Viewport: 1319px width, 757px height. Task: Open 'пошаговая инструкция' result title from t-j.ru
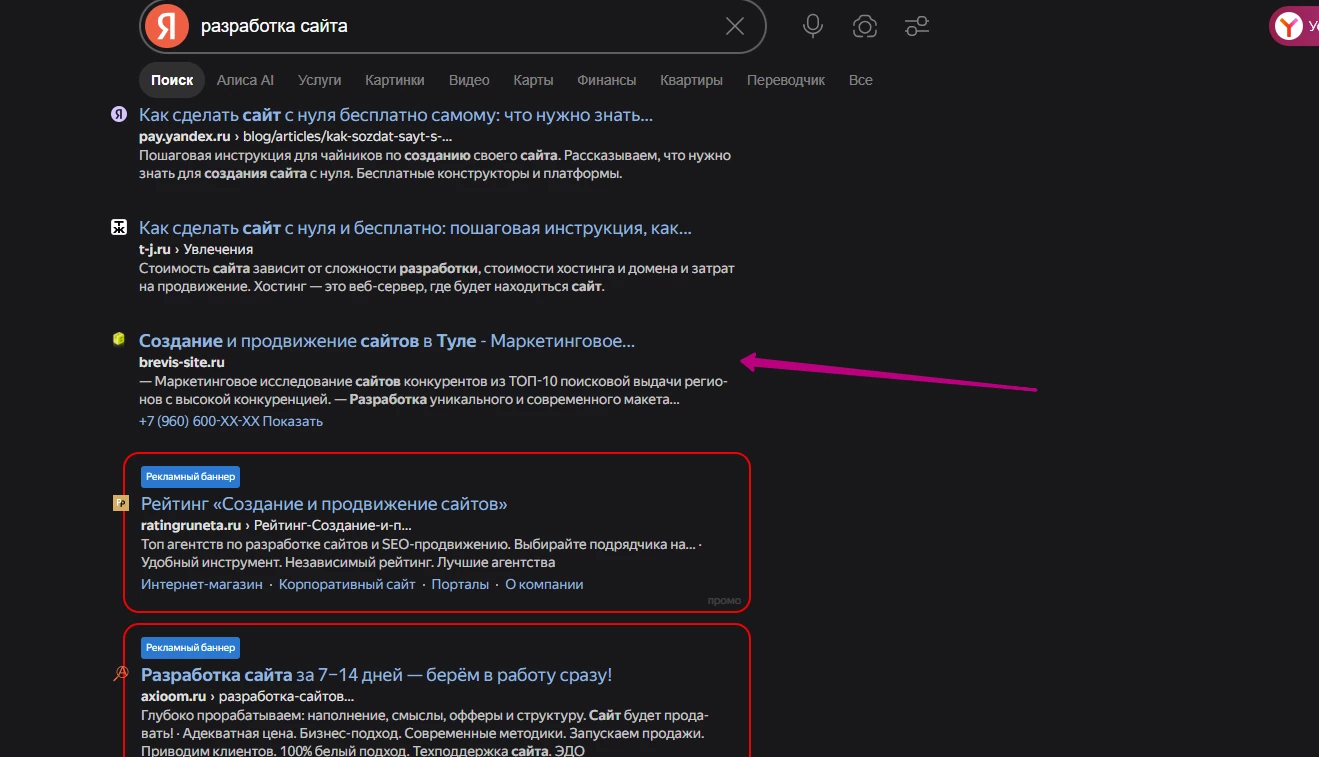415,228
